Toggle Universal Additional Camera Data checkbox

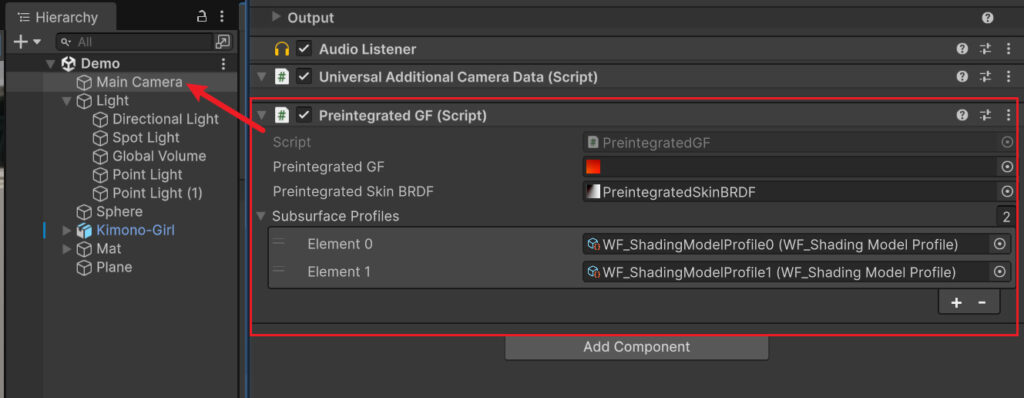point(304,77)
